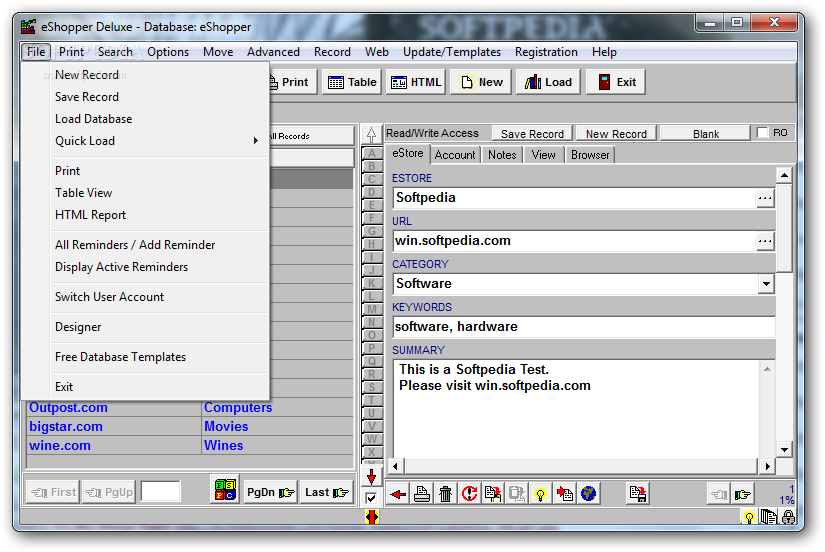Screen dimensions: 825x552
Task: Click the Table toolbar button
Action: pos(353,82)
